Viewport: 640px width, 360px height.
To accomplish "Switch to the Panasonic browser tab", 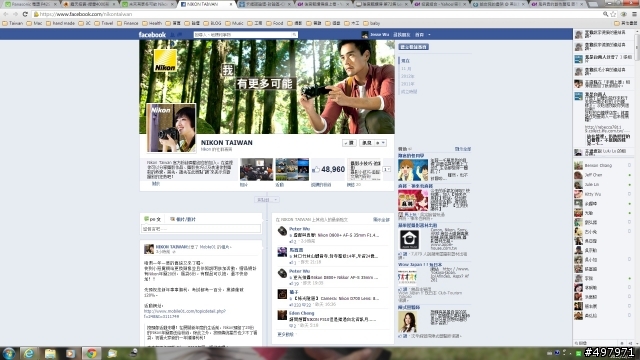I will coord(31,4).
